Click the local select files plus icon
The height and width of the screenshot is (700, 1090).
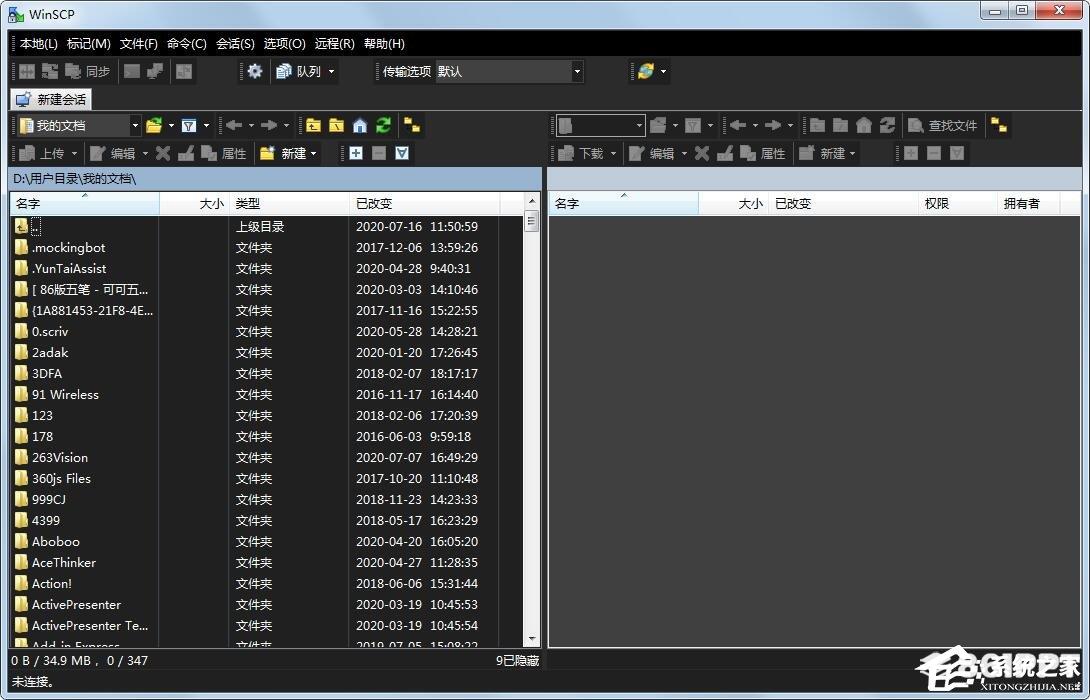point(356,153)
